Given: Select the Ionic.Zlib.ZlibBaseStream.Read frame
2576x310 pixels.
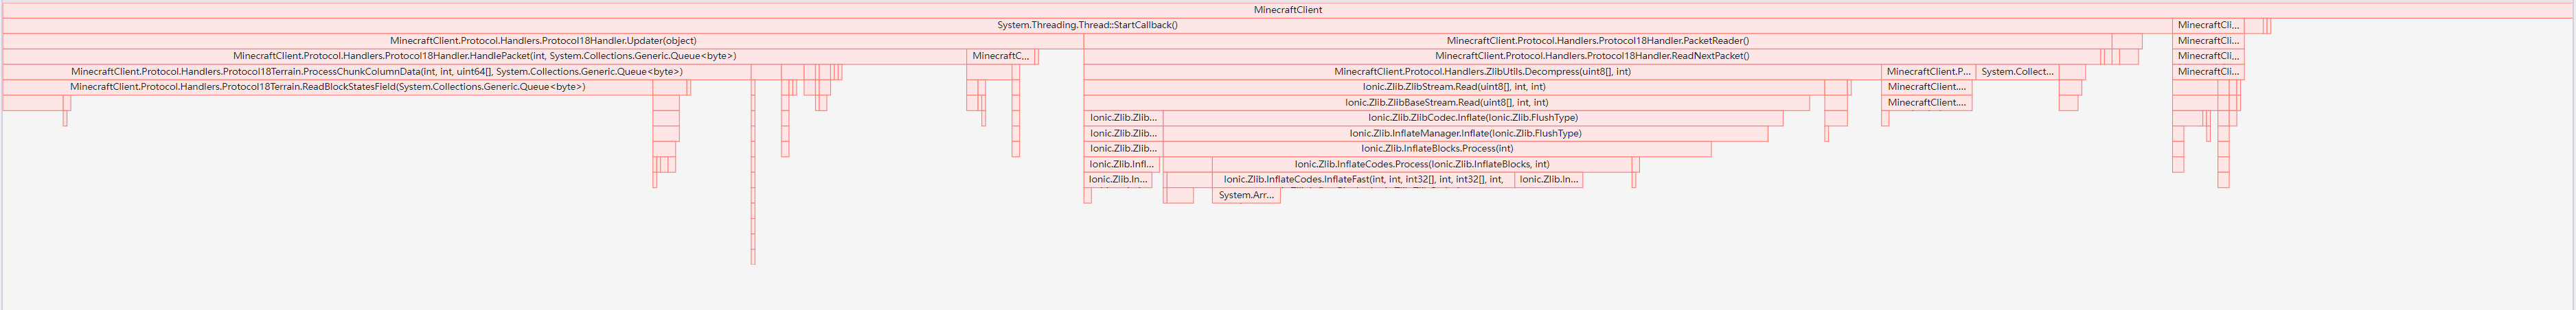Looking at the screenshot, I should point(1446,103).
